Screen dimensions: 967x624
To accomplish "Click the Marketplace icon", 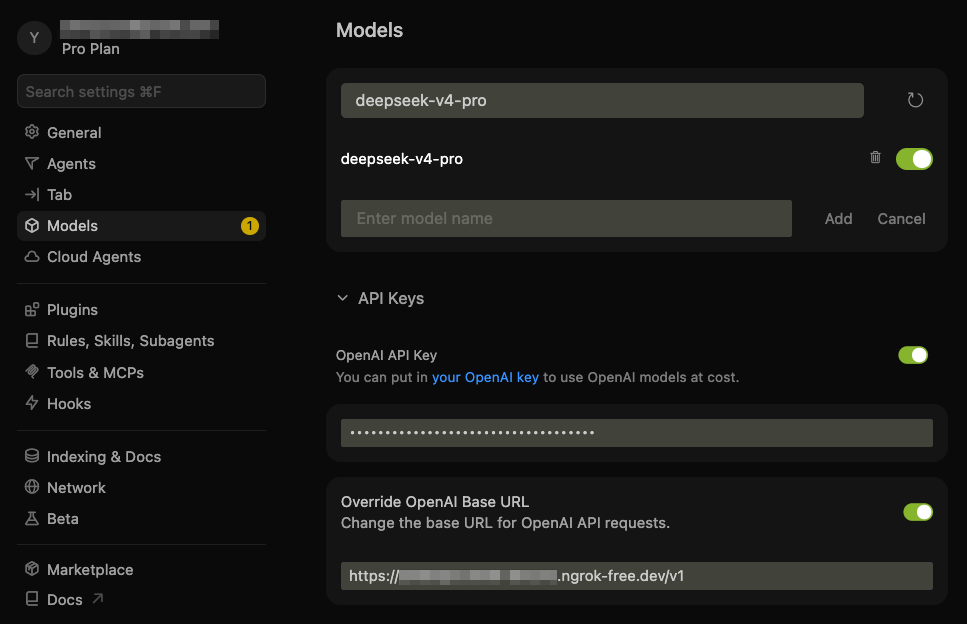I will point(32,569).
